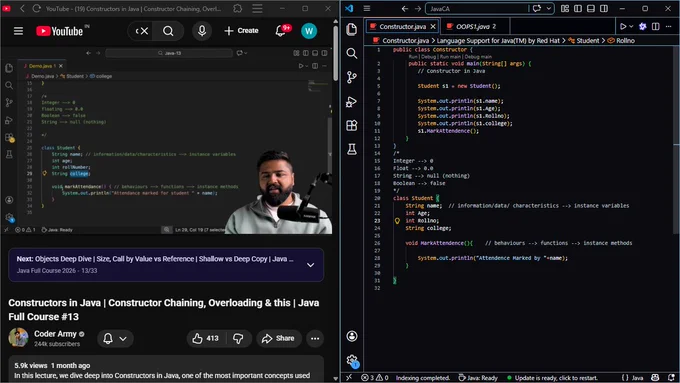Open the VS Code Explorer panel

pos(352,29)
